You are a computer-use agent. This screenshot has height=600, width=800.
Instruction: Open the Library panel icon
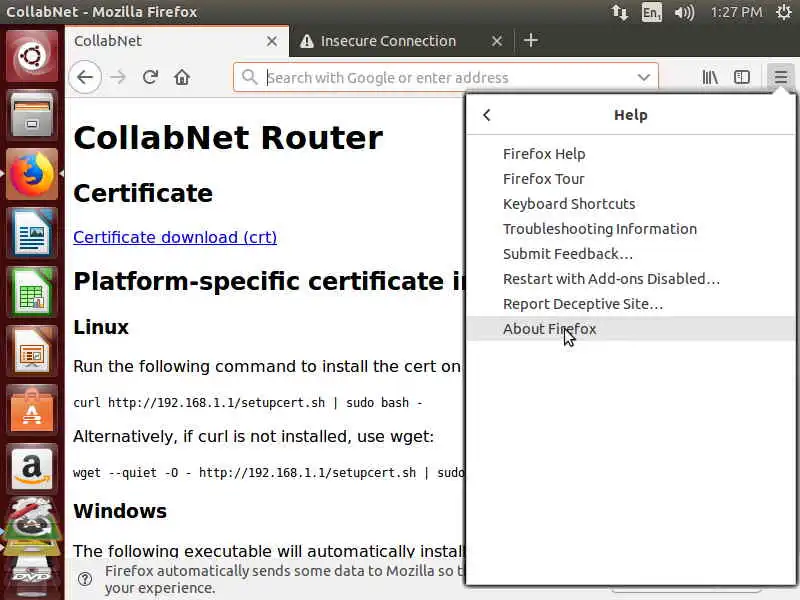[x=710, y=78]
